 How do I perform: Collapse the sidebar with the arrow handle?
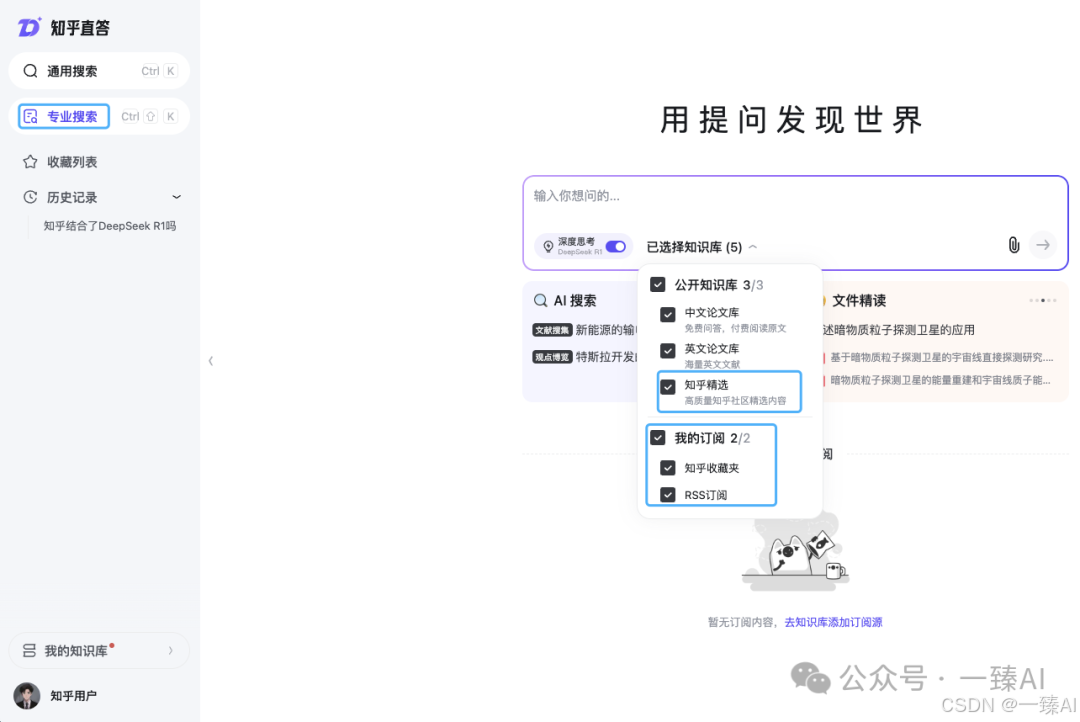coord(211,361)
